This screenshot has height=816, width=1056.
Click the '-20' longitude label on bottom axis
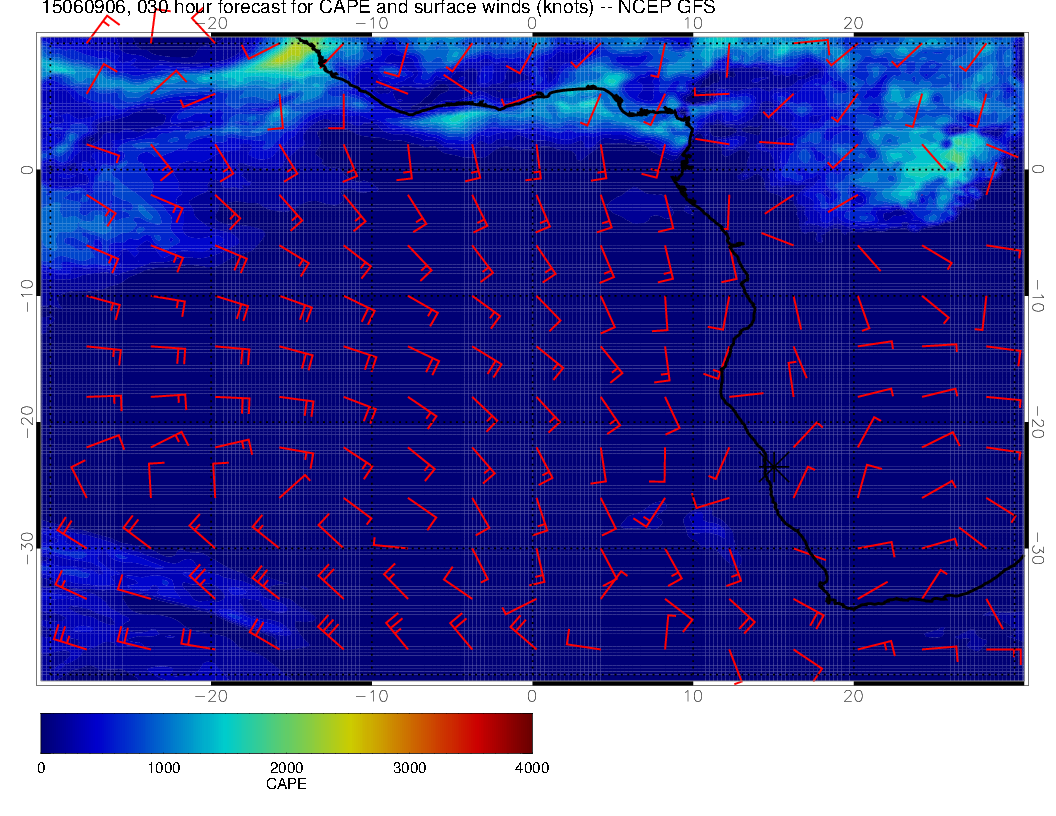point(211,696)
